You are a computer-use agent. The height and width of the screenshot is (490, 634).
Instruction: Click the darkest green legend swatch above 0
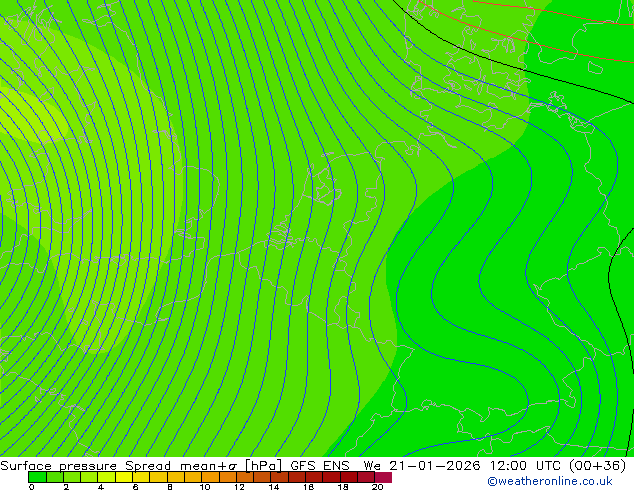(x=37, y=477)
